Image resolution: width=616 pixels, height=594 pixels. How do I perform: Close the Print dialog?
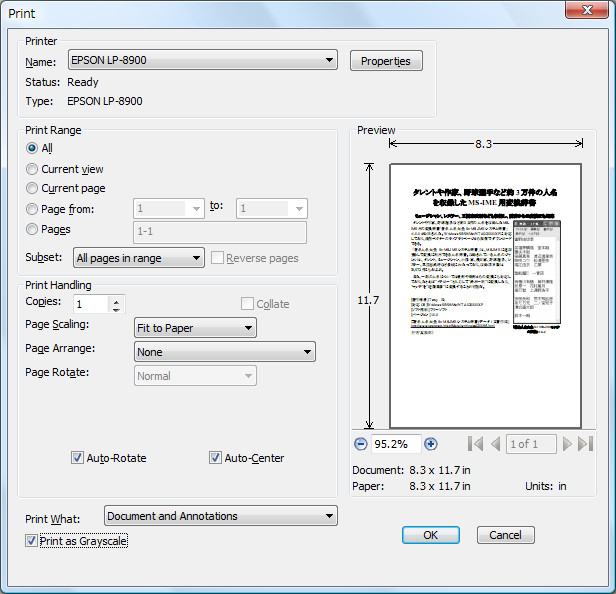[x=587, y=10]
